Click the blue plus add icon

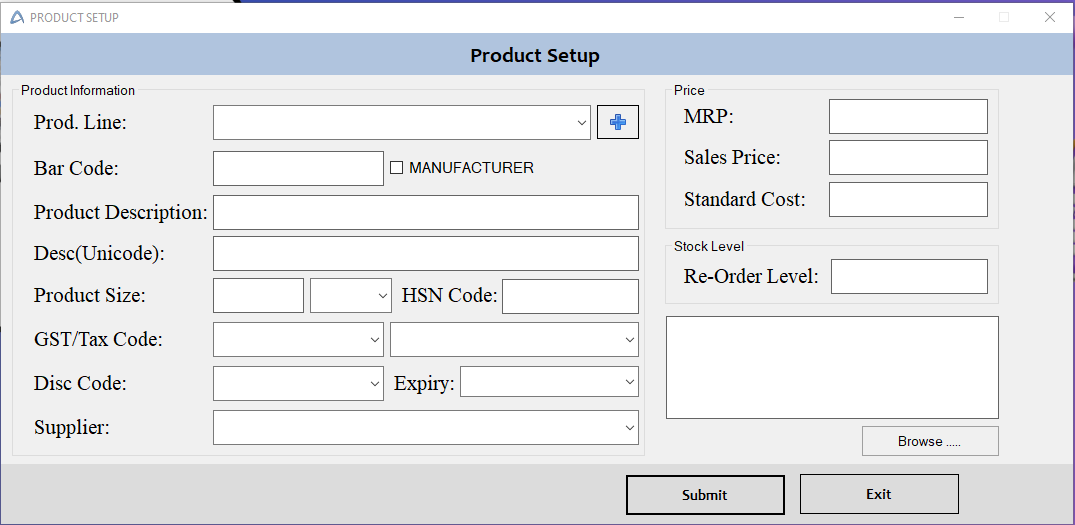617,122
